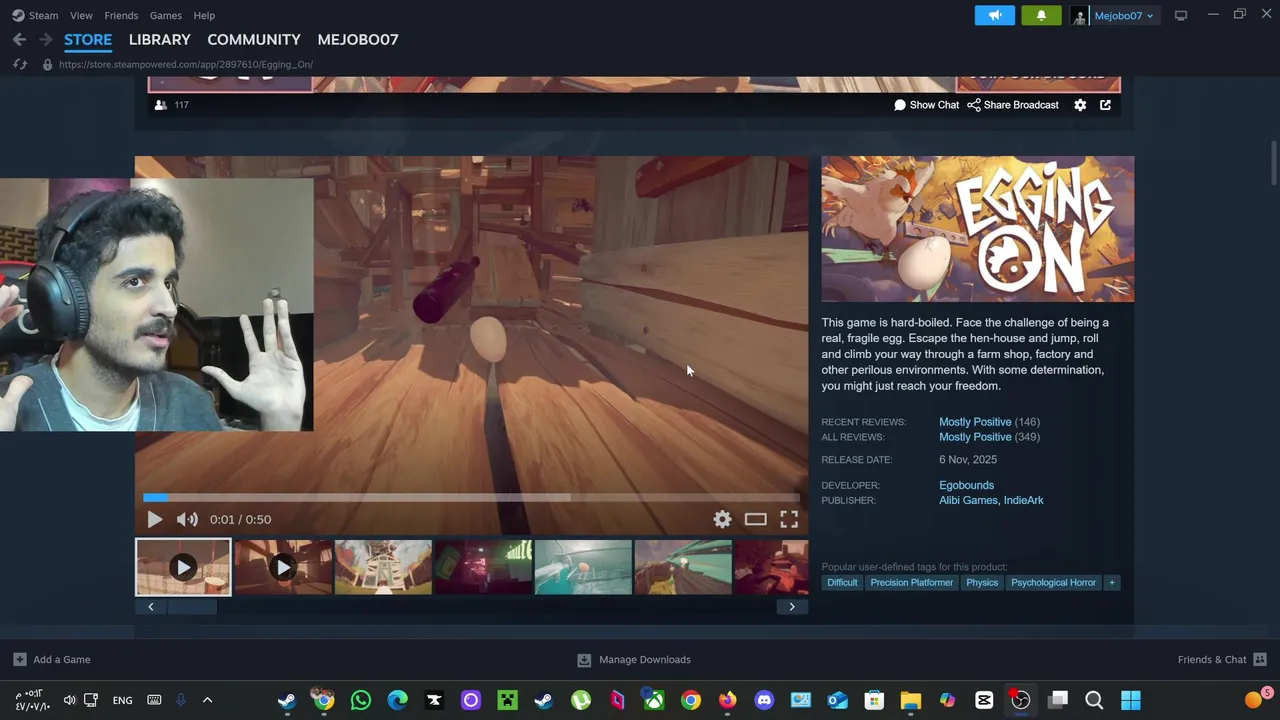Reload the store page
Viewport: 1280px width, 720px height.
point(19,64)
